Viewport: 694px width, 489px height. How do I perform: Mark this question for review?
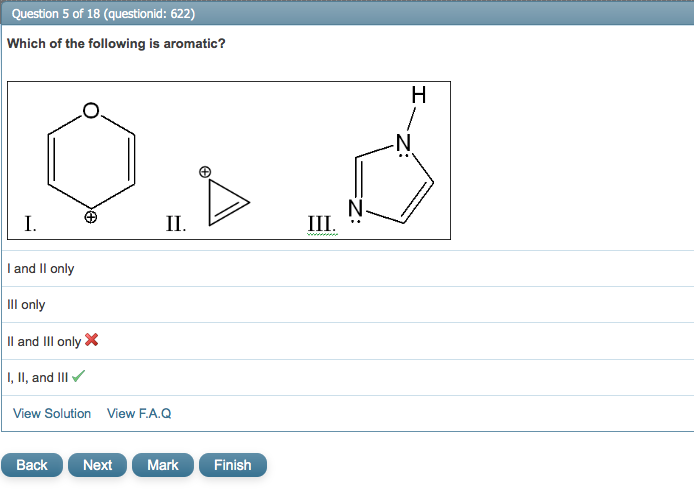coord(162,465)
